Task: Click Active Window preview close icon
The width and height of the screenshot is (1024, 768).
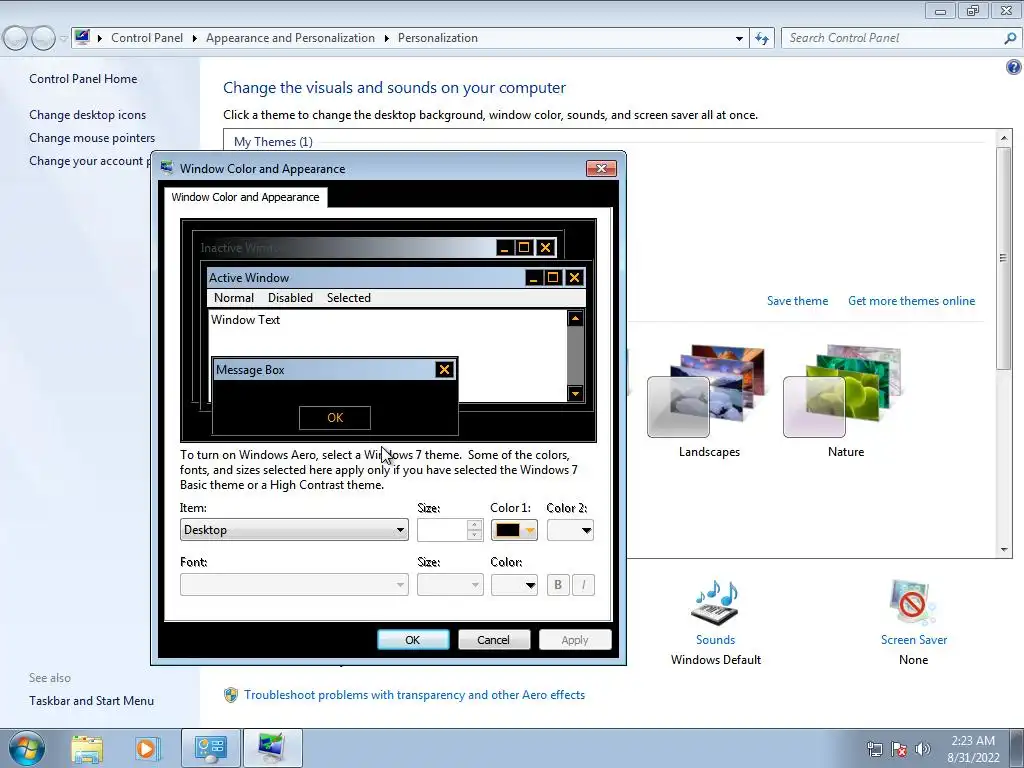Action: [574, 278]
